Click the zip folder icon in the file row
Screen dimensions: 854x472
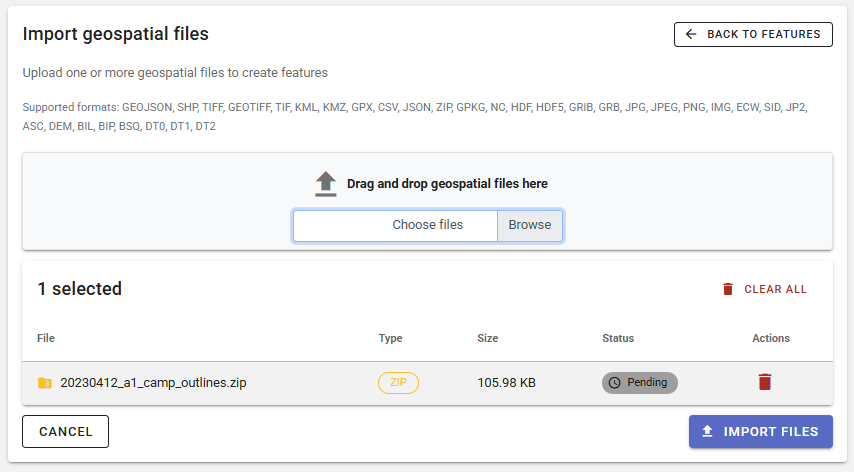tap(45, 383)
